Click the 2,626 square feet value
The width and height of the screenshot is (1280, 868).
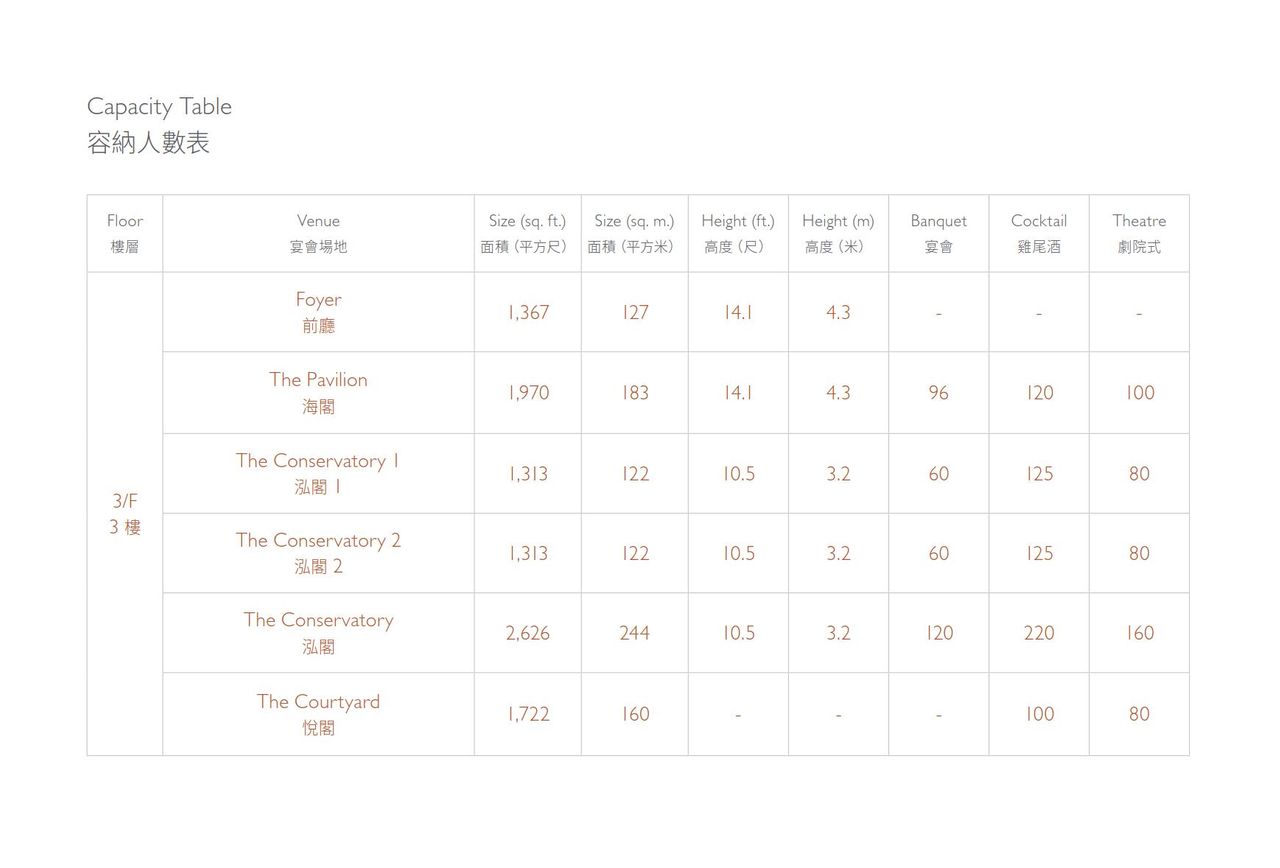527,633
